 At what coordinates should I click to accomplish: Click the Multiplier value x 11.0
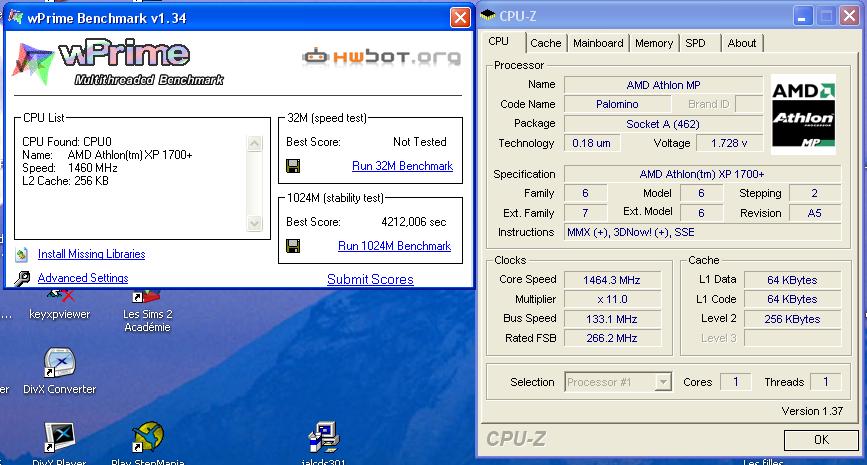(612, 299)
